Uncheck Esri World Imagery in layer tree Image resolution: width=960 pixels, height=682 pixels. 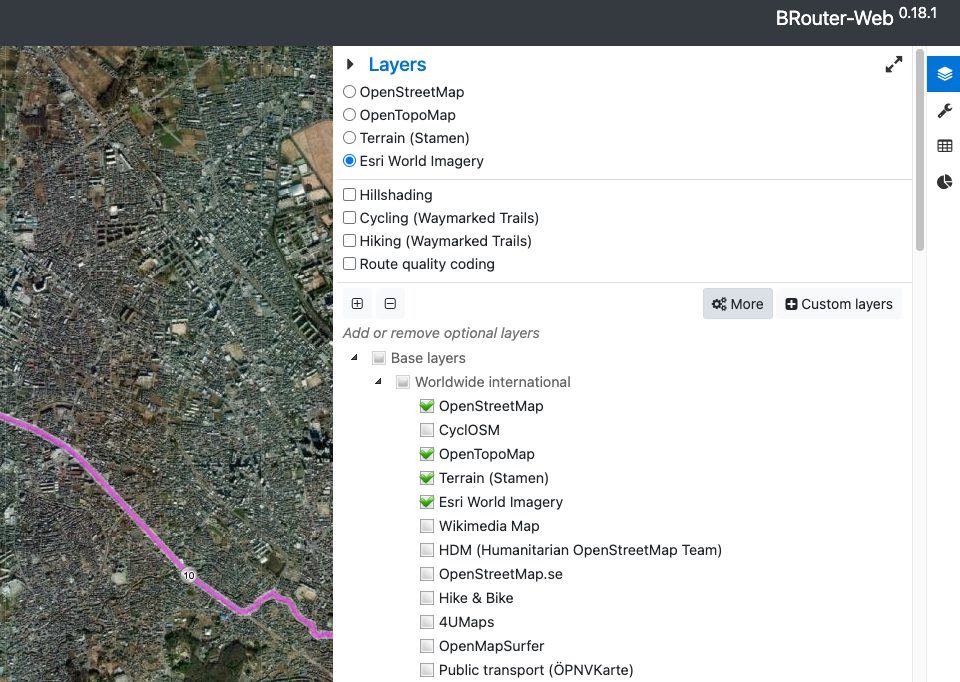coord(427,502)
